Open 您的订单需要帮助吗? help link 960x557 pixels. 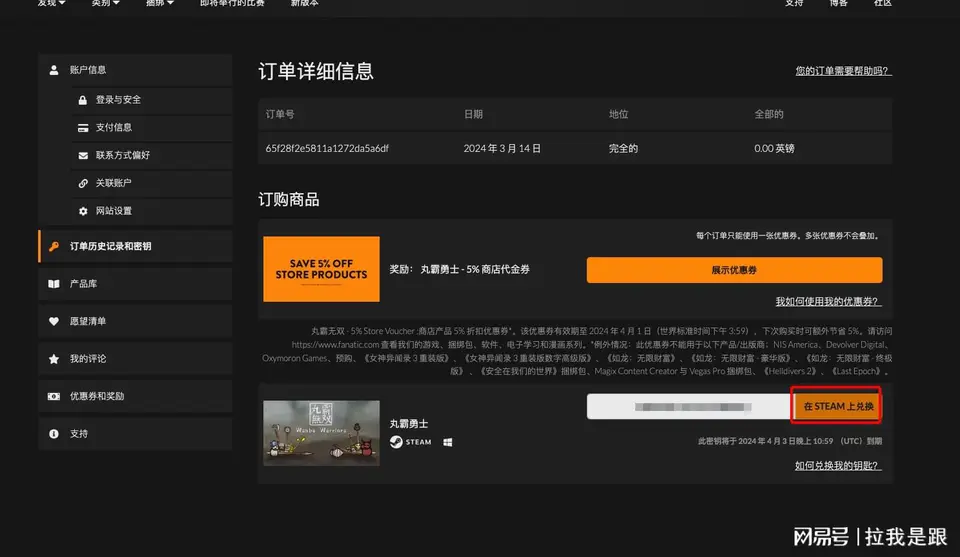[844, 71]
